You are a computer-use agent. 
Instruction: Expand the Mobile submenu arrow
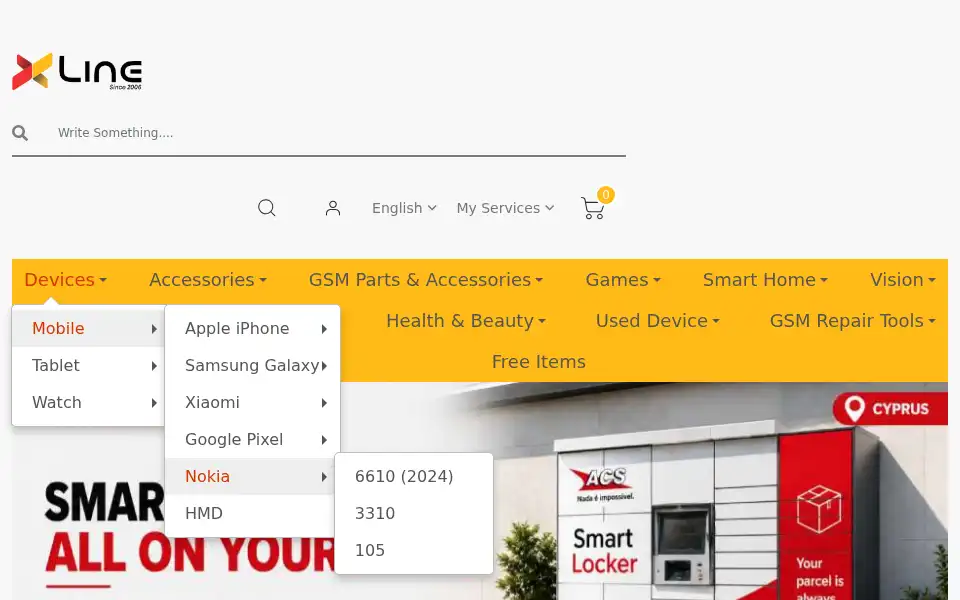[x=154, y=329]
